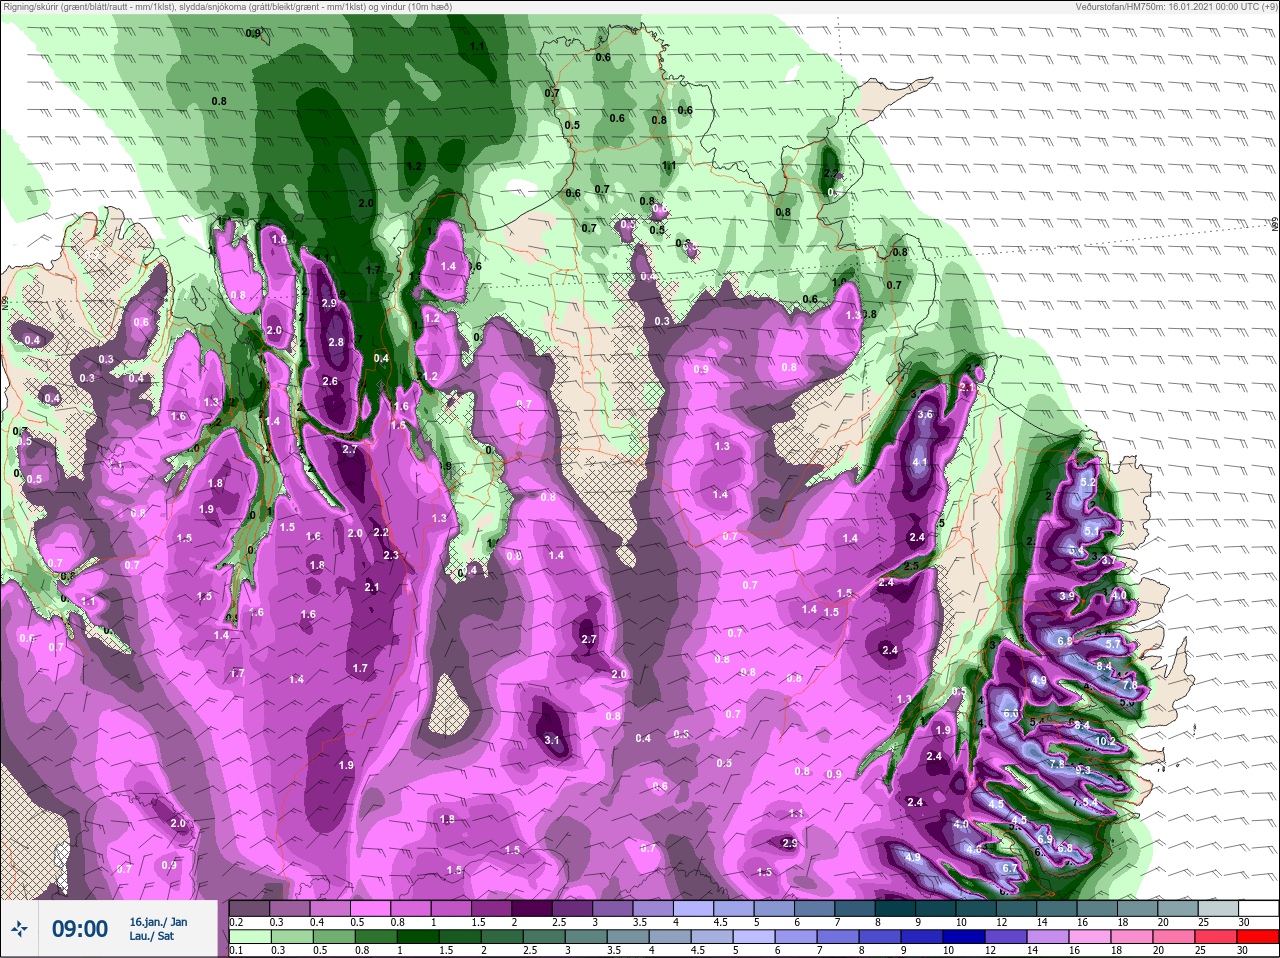Click the 2.6 precipitation value on map

(330, 381)
